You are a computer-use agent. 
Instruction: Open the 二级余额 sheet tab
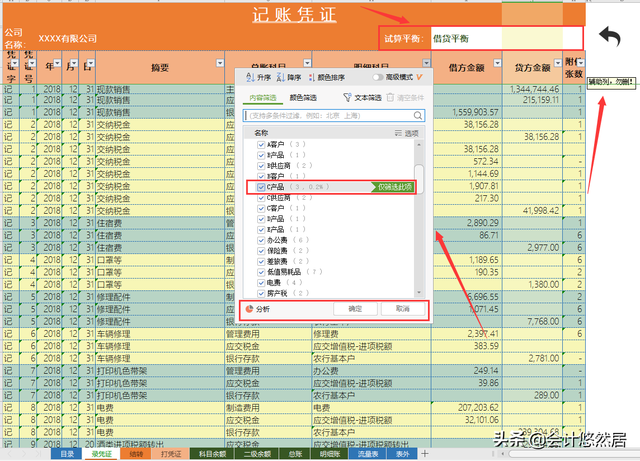coord(257,454)
